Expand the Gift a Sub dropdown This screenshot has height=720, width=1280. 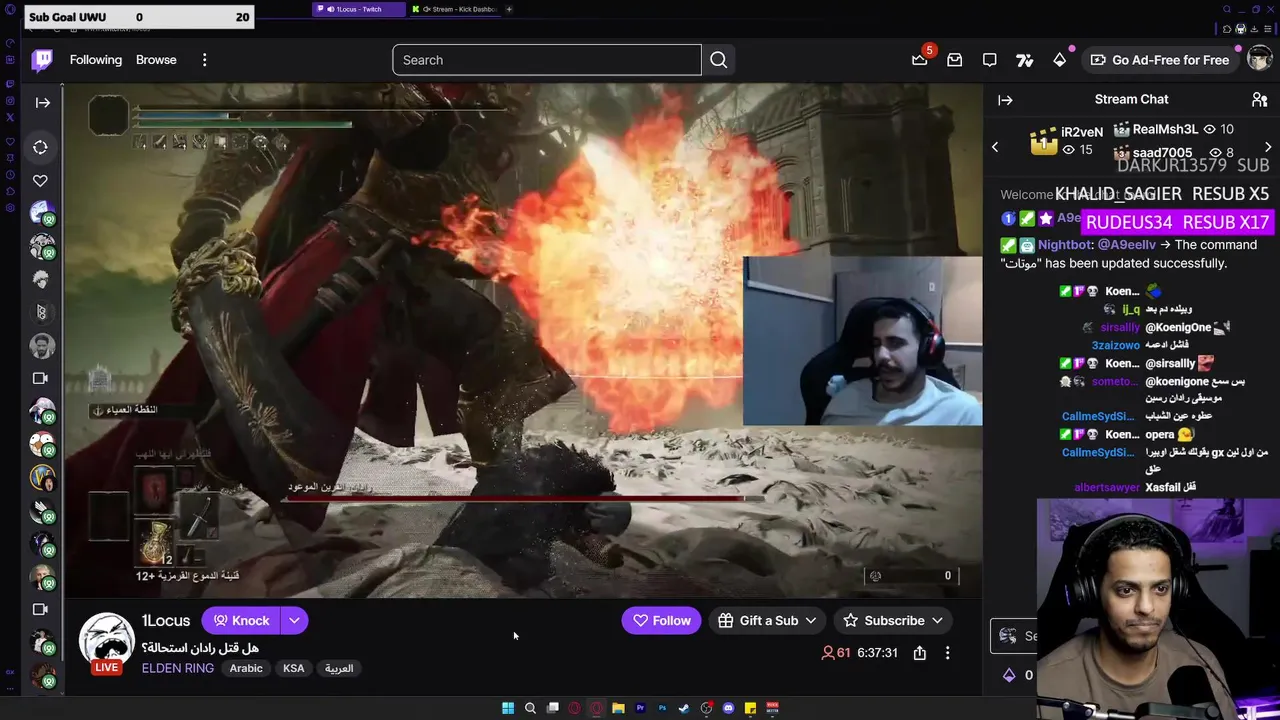[x=811, y=621]
